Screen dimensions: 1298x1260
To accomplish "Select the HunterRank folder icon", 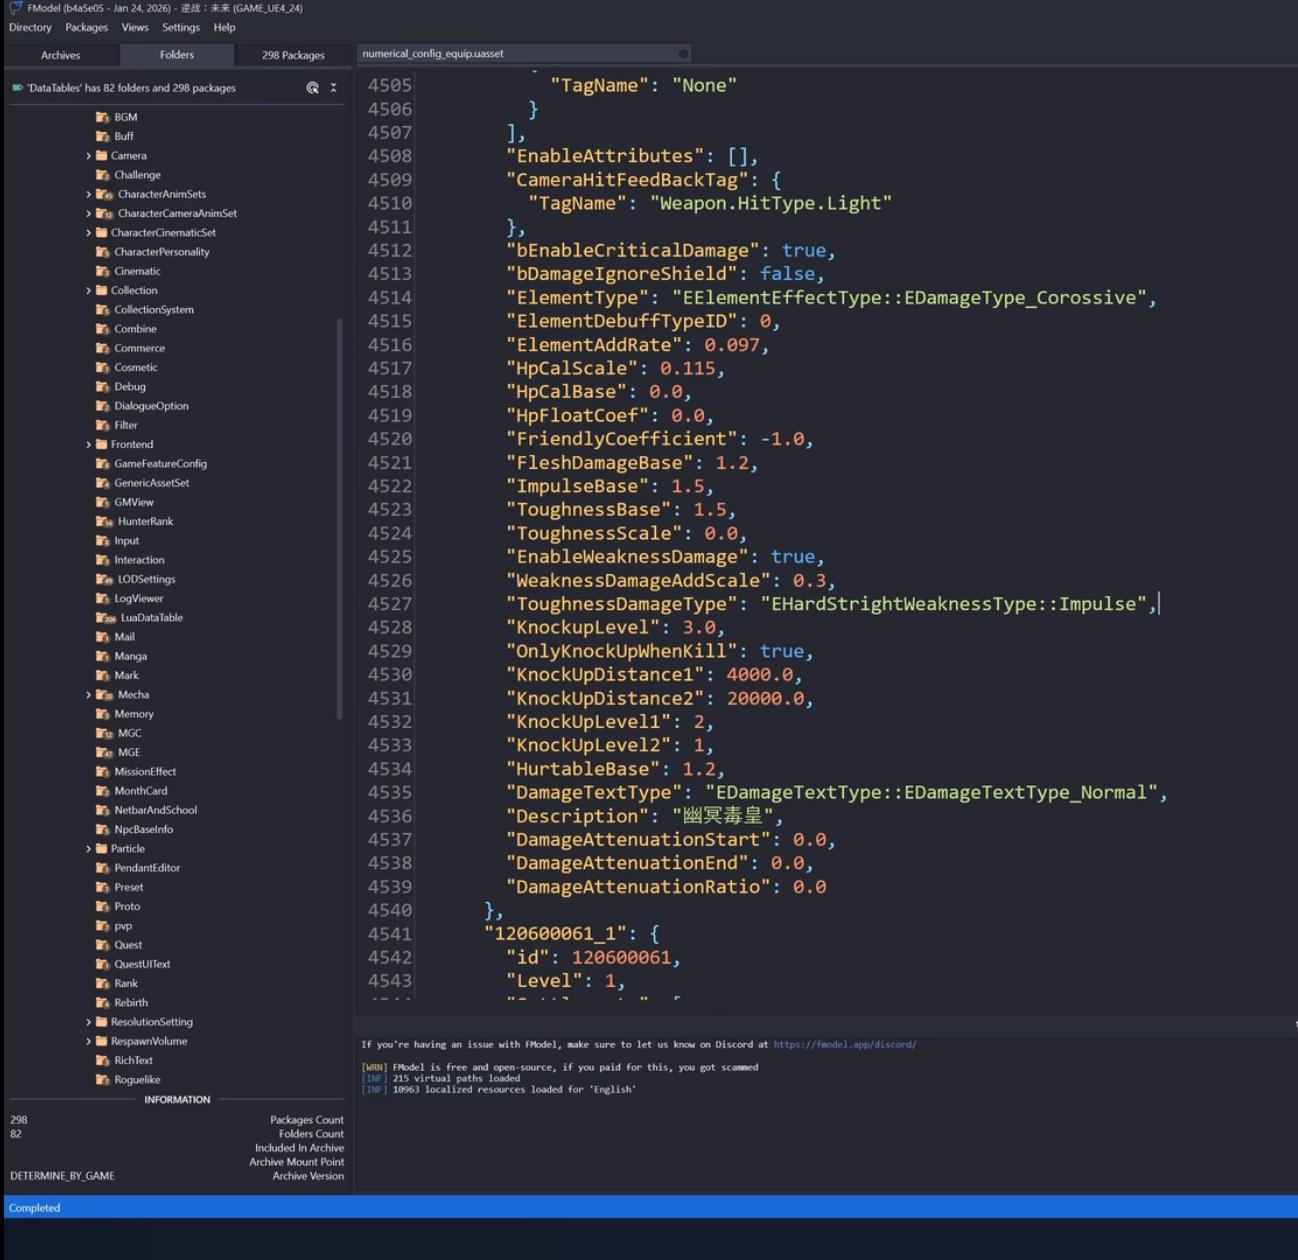I will tap(104, 521).
